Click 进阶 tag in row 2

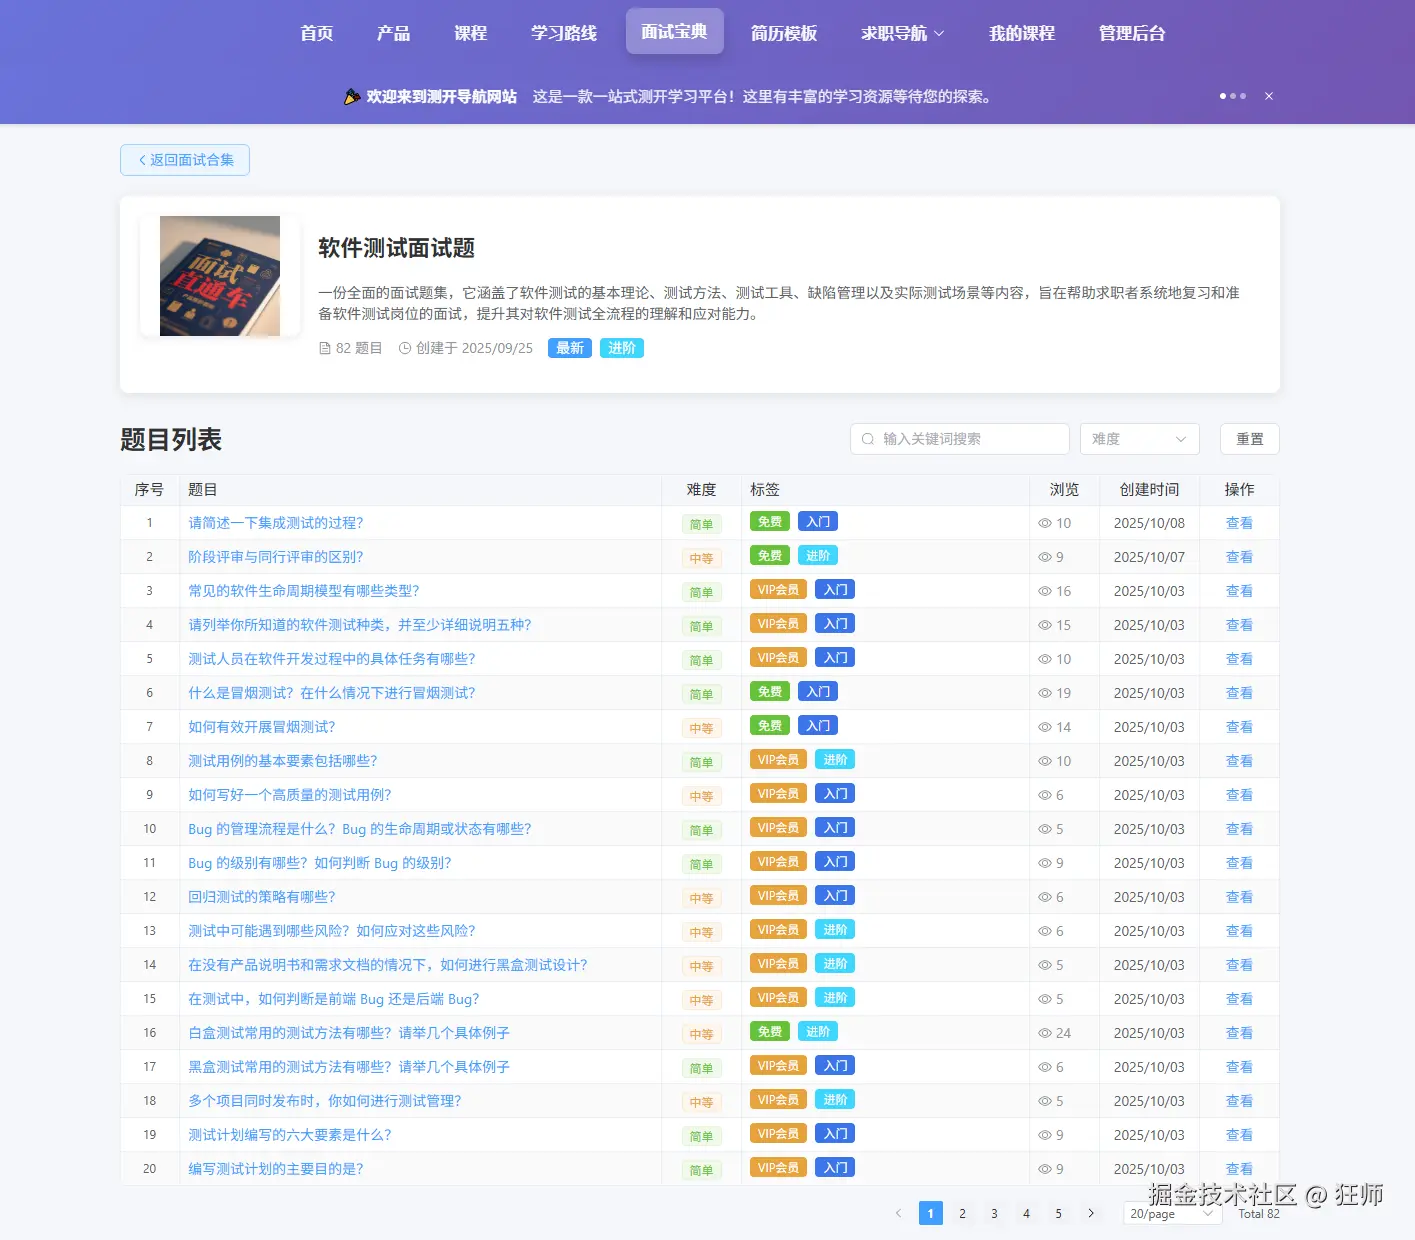818,556
